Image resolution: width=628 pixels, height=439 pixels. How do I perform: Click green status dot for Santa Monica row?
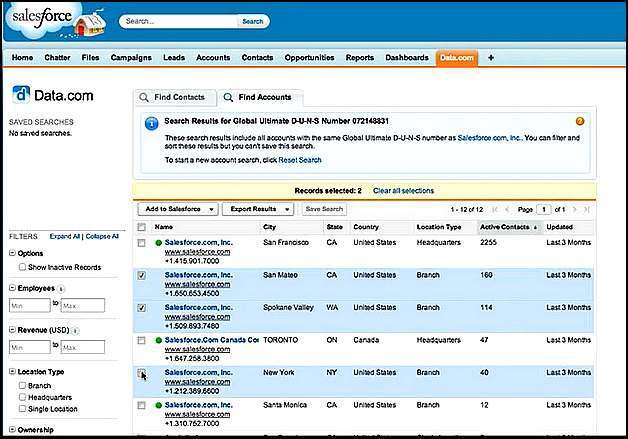tap(159, 405)
